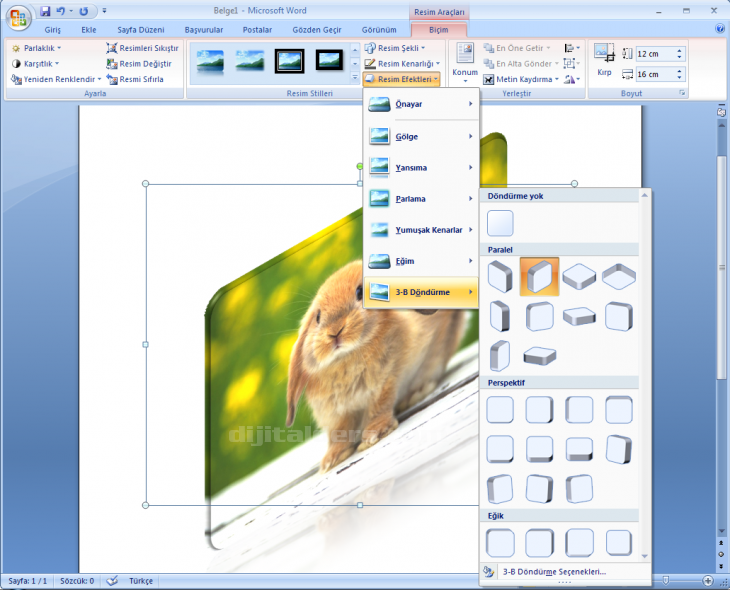Switch to Giriş ribbon tab

point(53,30)
